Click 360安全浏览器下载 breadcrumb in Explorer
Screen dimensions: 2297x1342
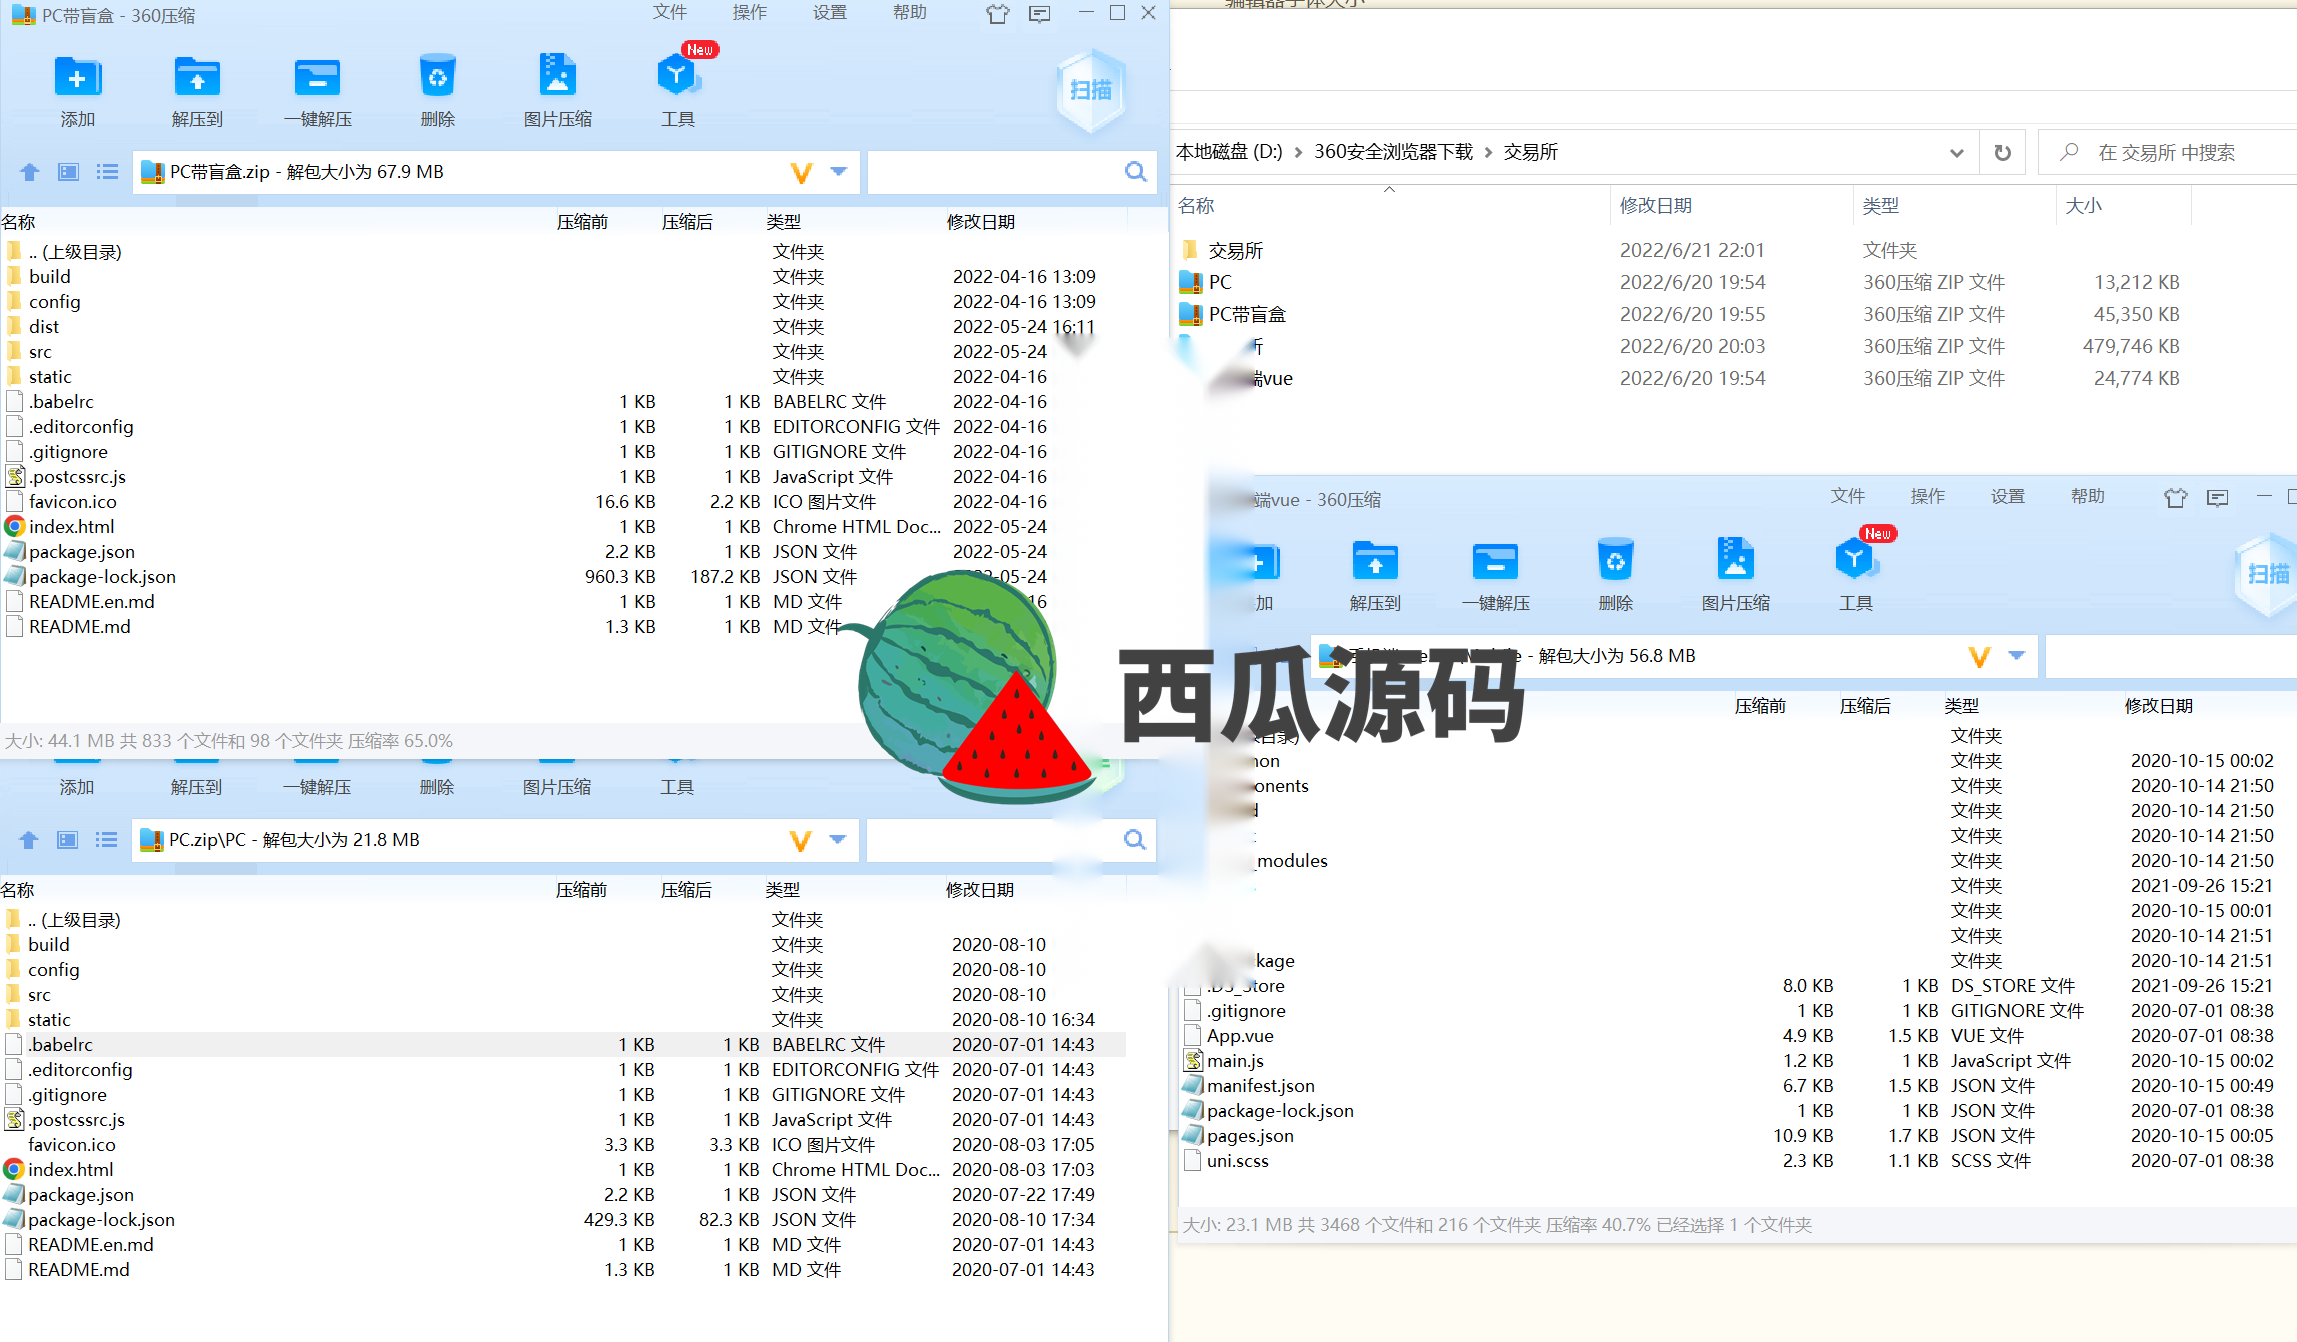click(1393, 152)
